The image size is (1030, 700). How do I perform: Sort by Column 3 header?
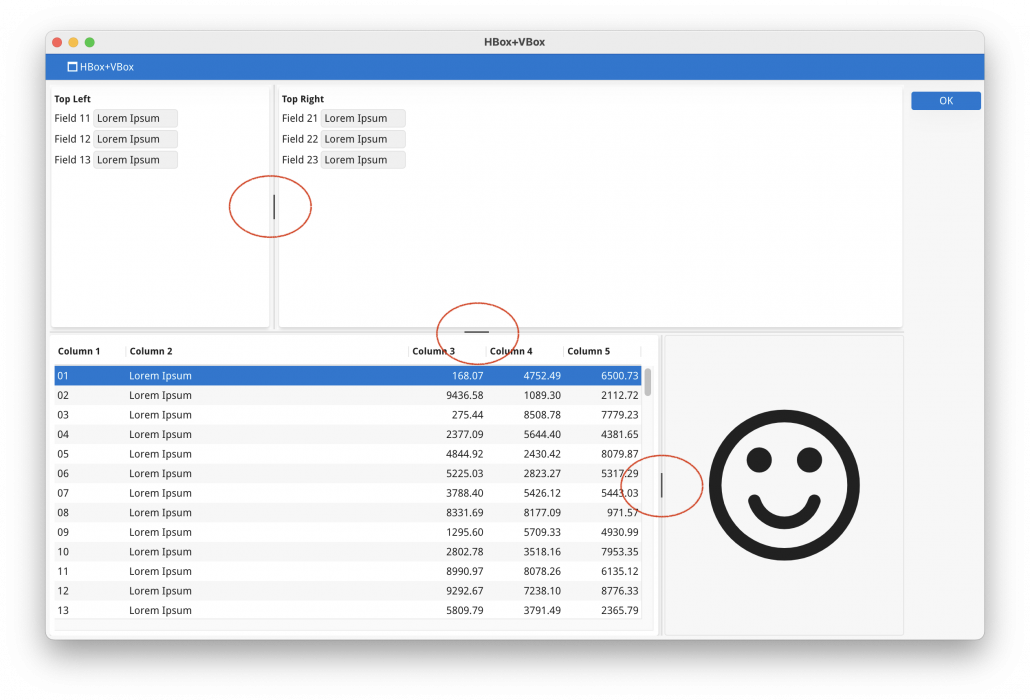434,351
